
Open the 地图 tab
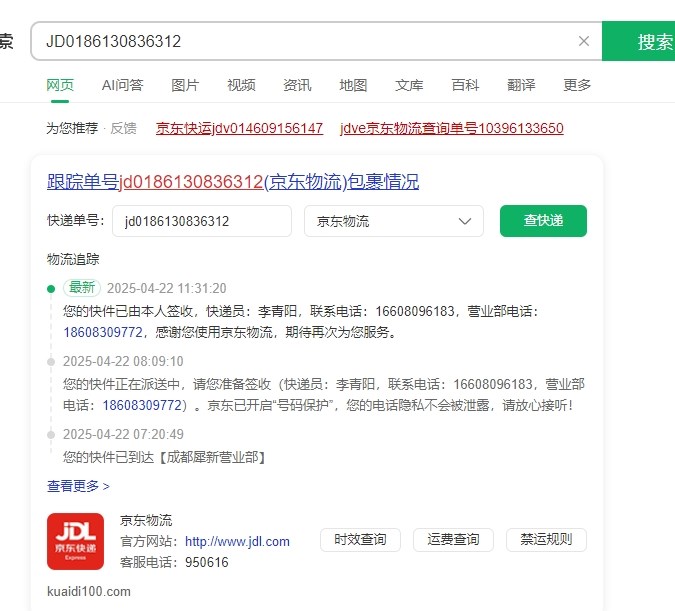(x=353, y=85)
